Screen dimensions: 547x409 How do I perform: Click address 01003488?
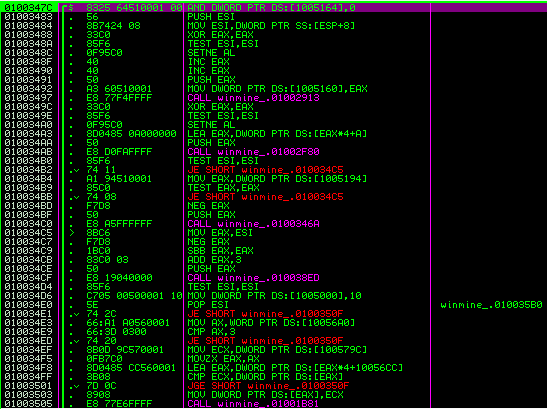point(29,35)
